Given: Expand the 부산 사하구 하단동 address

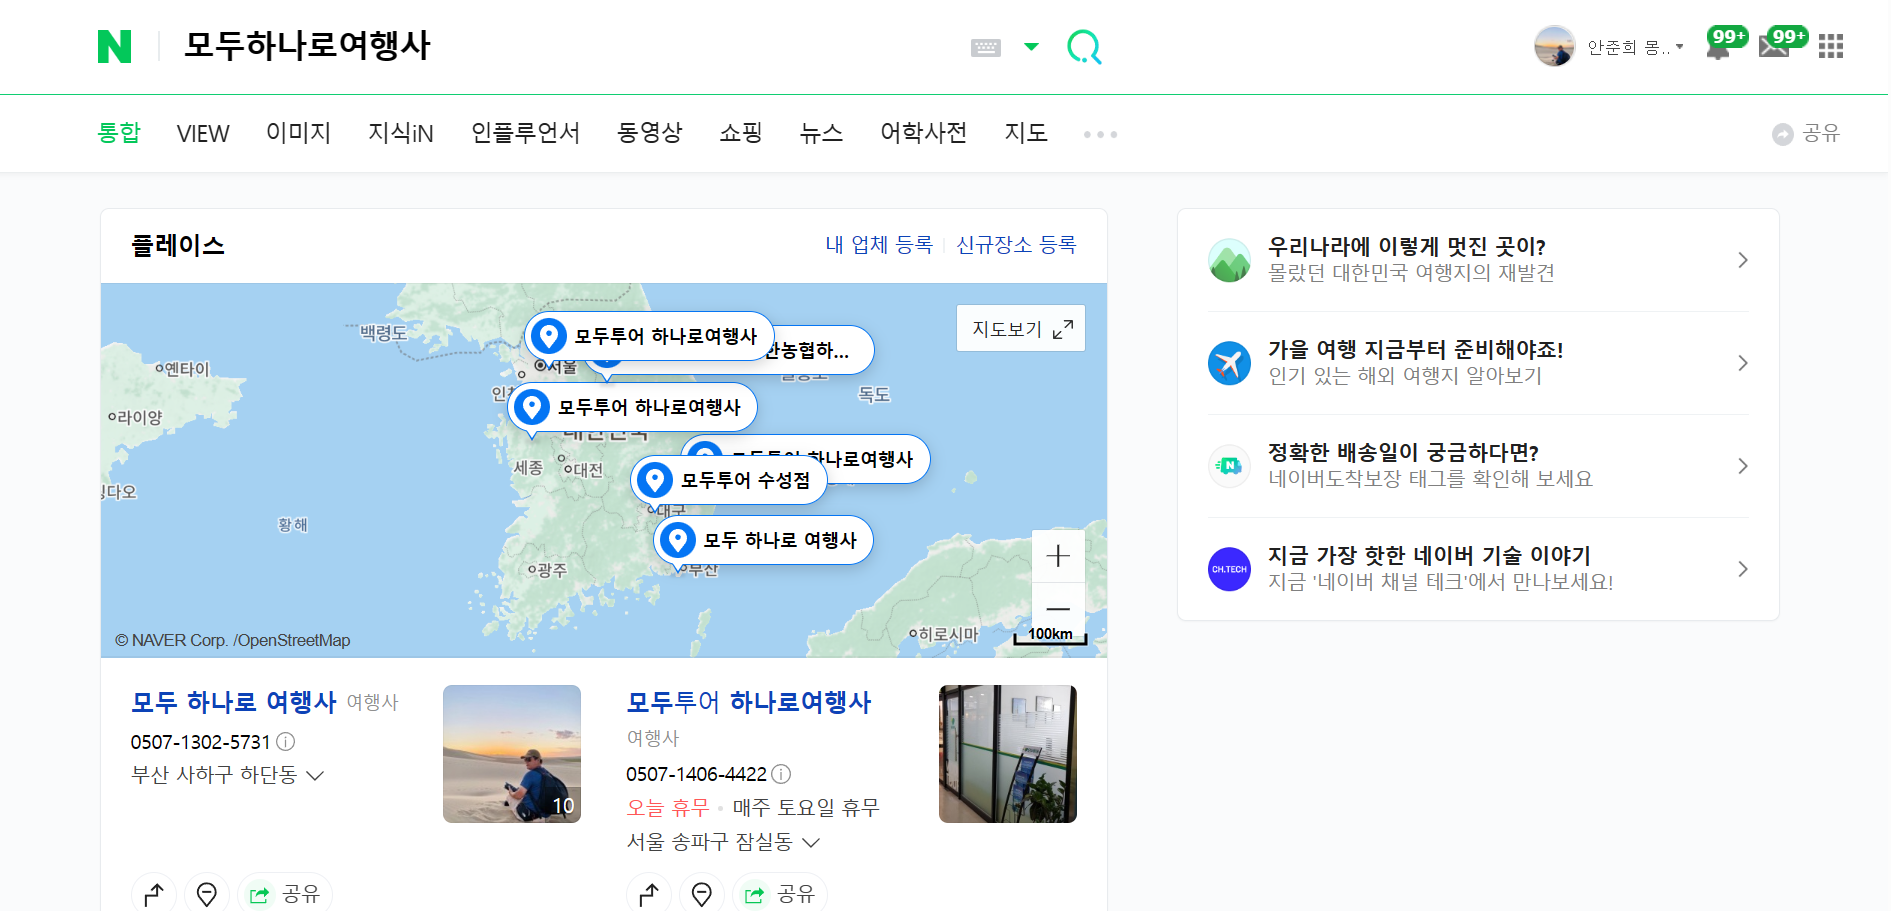Looking at the screenshot, I should (x=227, y=775).
